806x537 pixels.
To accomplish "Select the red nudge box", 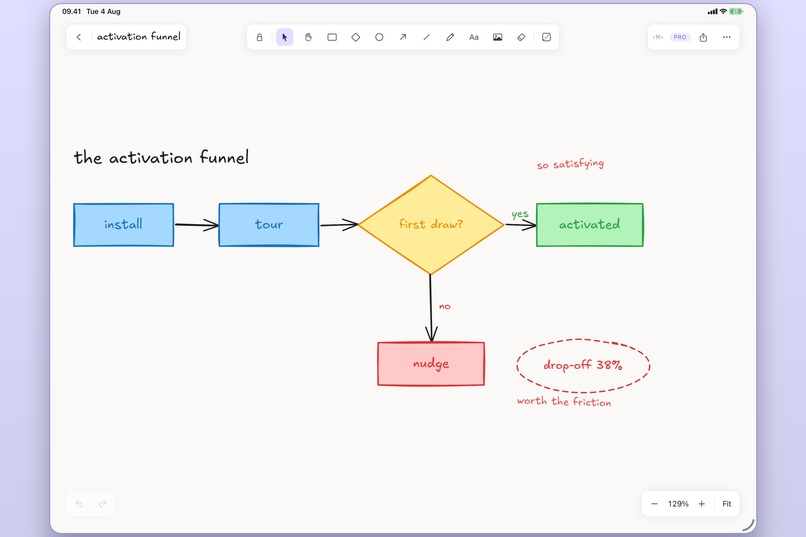I will [431, 363].
